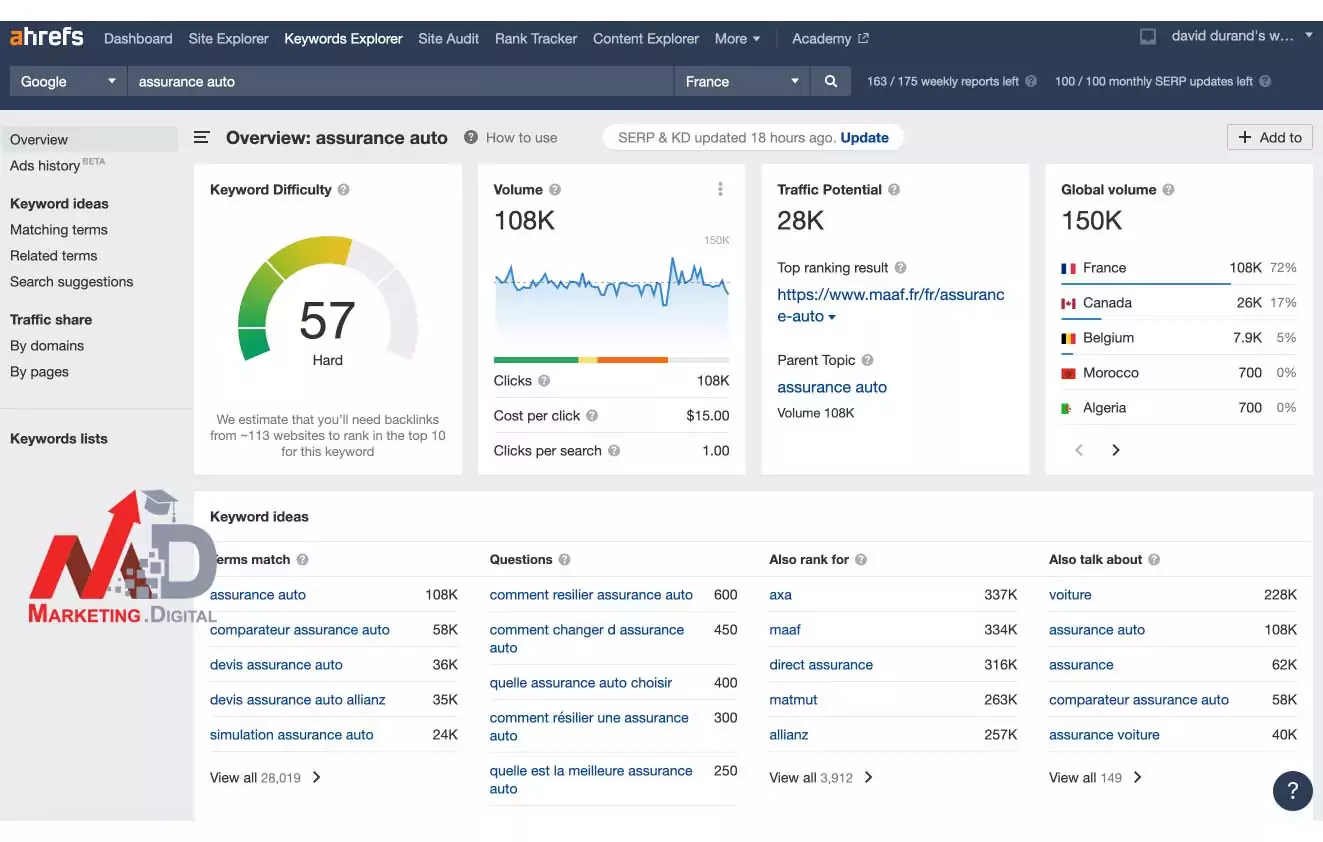Click the Traffic Potential help tooltip icon
This screenshot has height=842, width=1323.
[893, 189]
